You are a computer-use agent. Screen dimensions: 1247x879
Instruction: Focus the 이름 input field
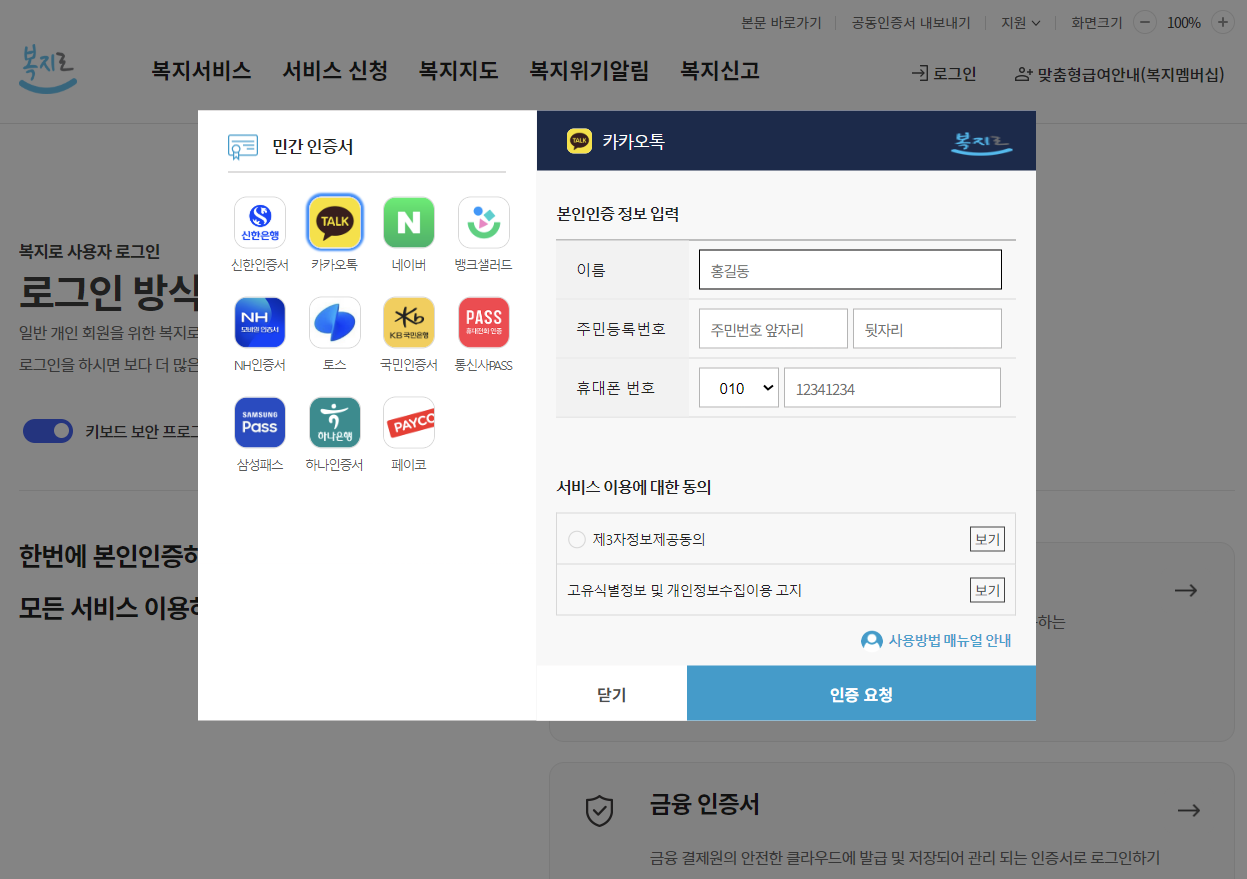click(850, 270)
